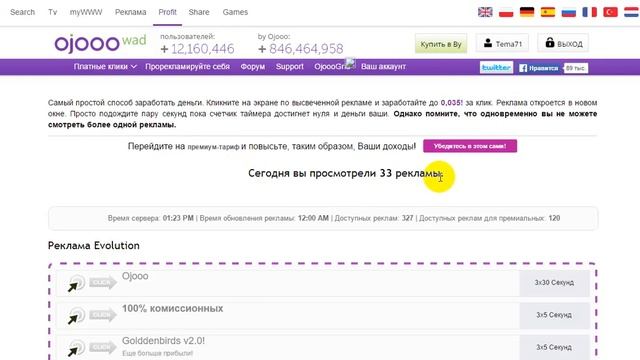Screen dimensions: 640x360
Task: Click the +846,464,958 by Ojooo counter
Action: click(301, 49)
